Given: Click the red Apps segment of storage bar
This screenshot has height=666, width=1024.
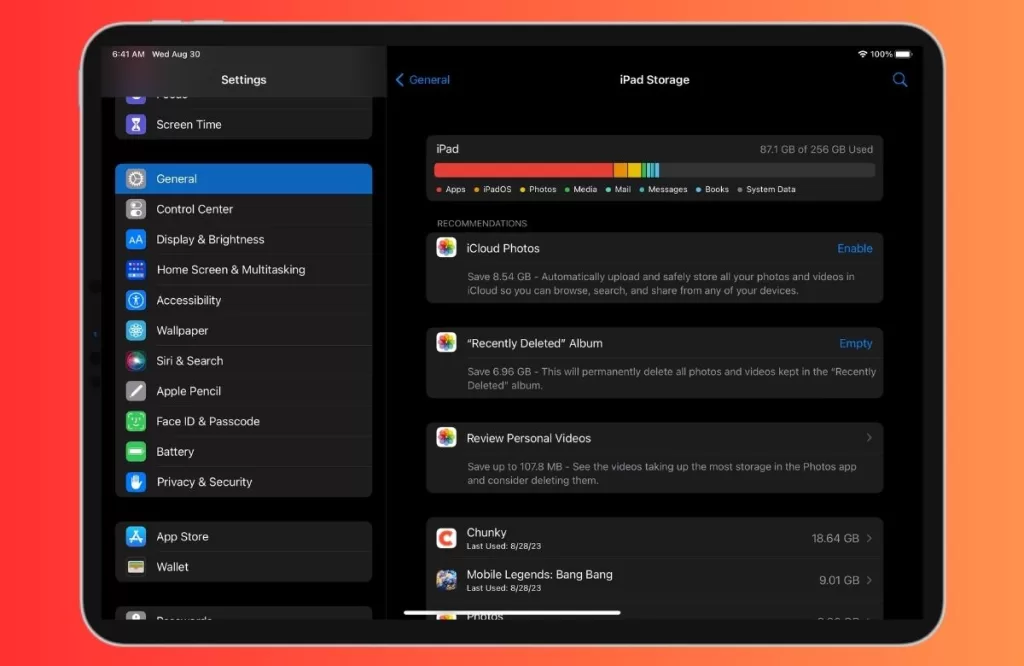Looking at the screenshot, I should [523, 170].
